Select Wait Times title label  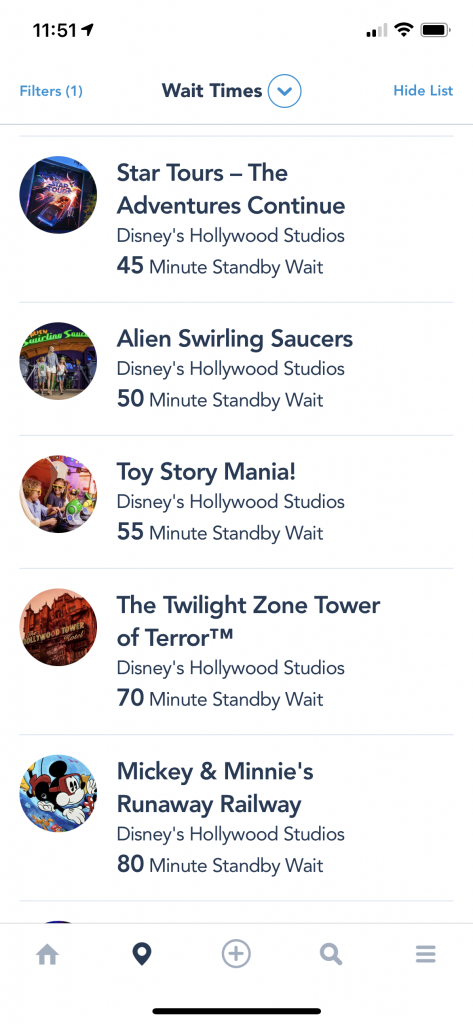[x=212, y=91]
